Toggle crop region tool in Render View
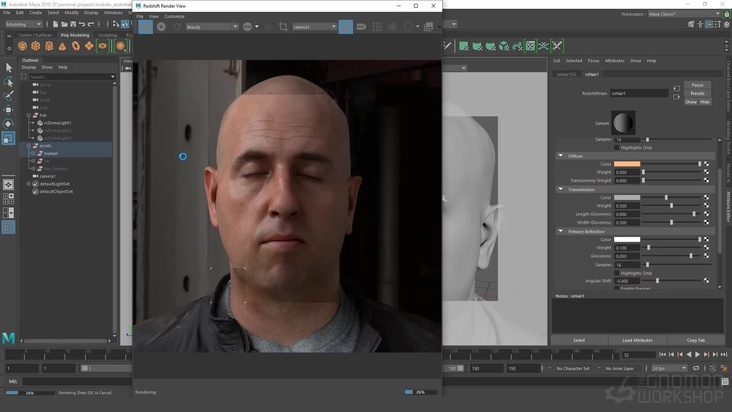Screen dimensions: 732x412 283,27
